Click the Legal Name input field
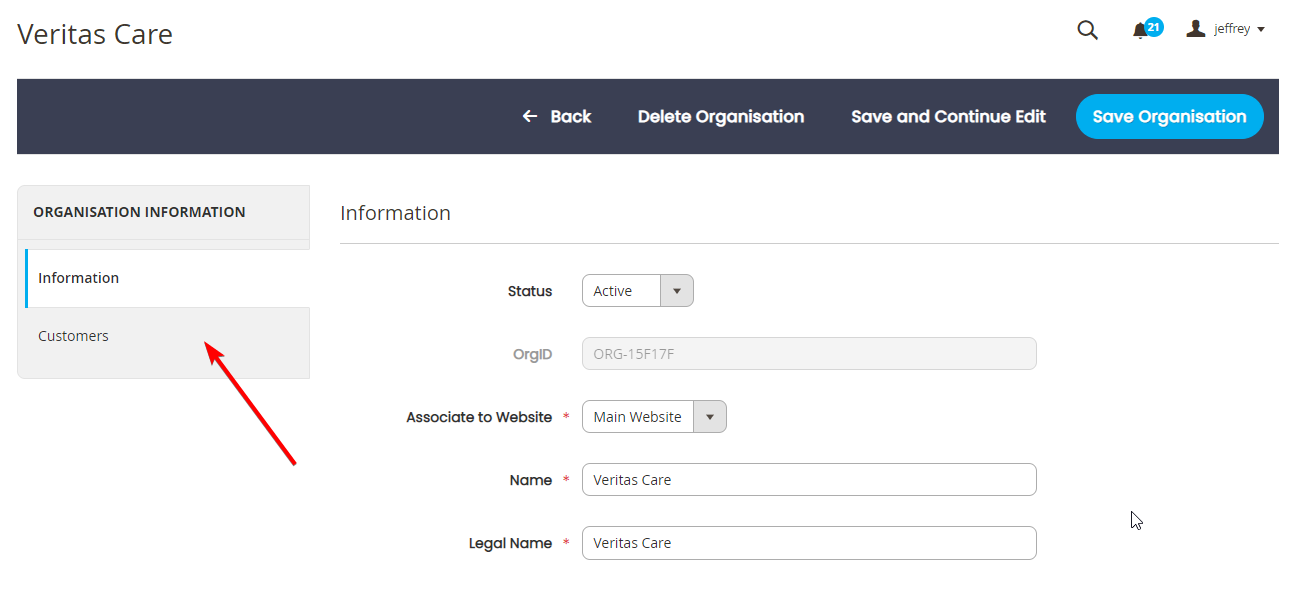Screen dimensions: 1297x590 809,543
